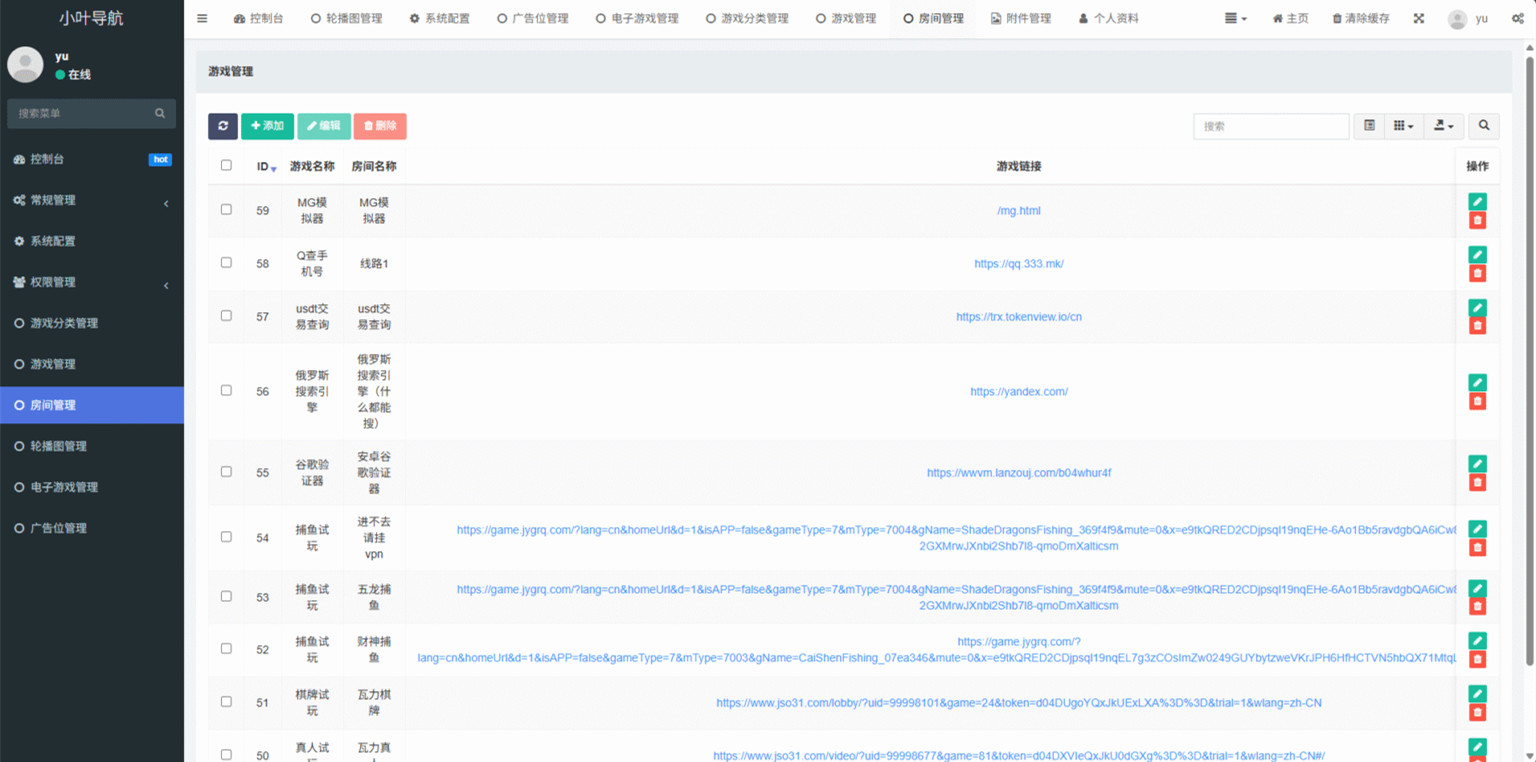Switch to the 游戏管理 top tab
This screenshot has width=1536, height=762.
[x=846, y=19]
